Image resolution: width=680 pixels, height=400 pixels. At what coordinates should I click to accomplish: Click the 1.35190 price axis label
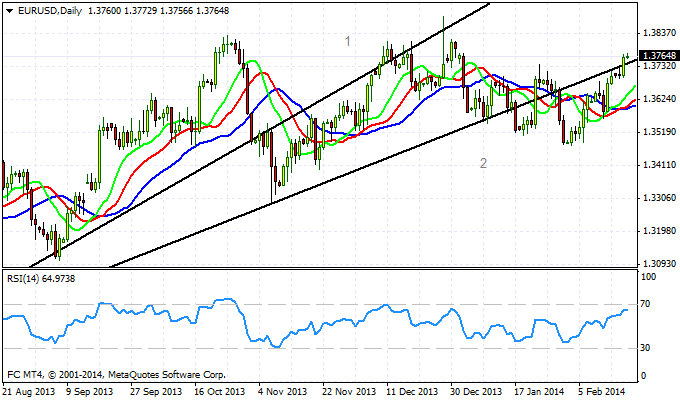pos(660,132)
